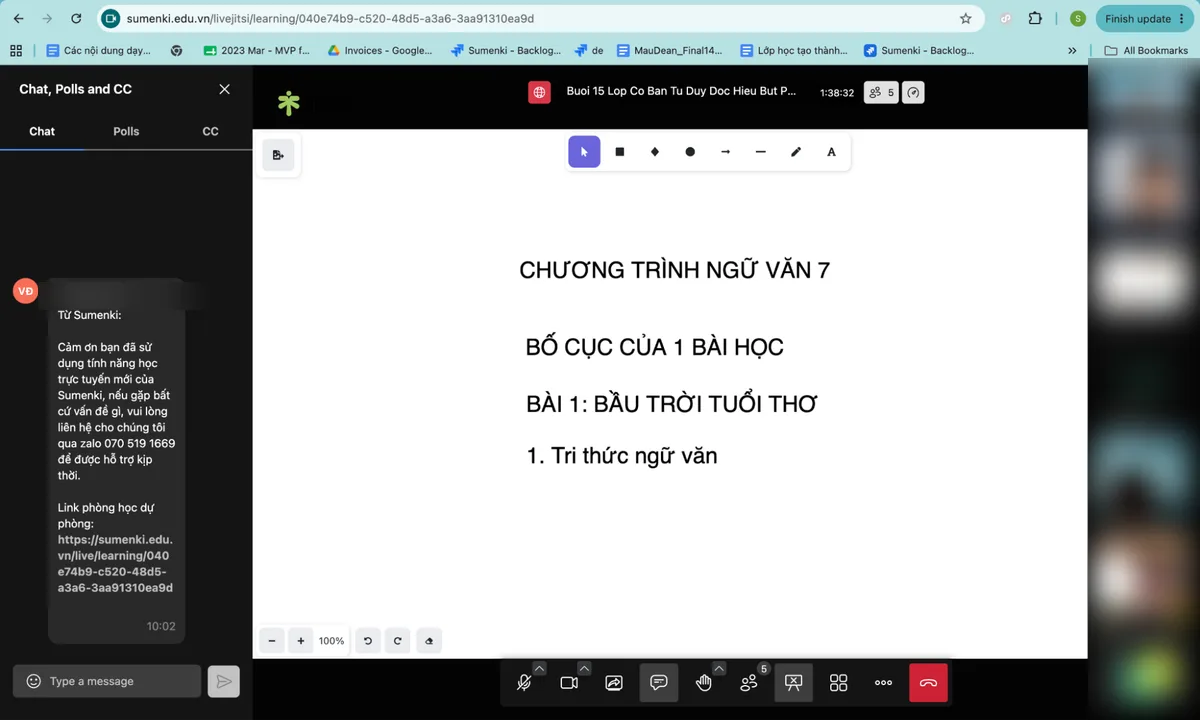
Task: Toggle the chat panel button
Action: click(x=659, y=682)
